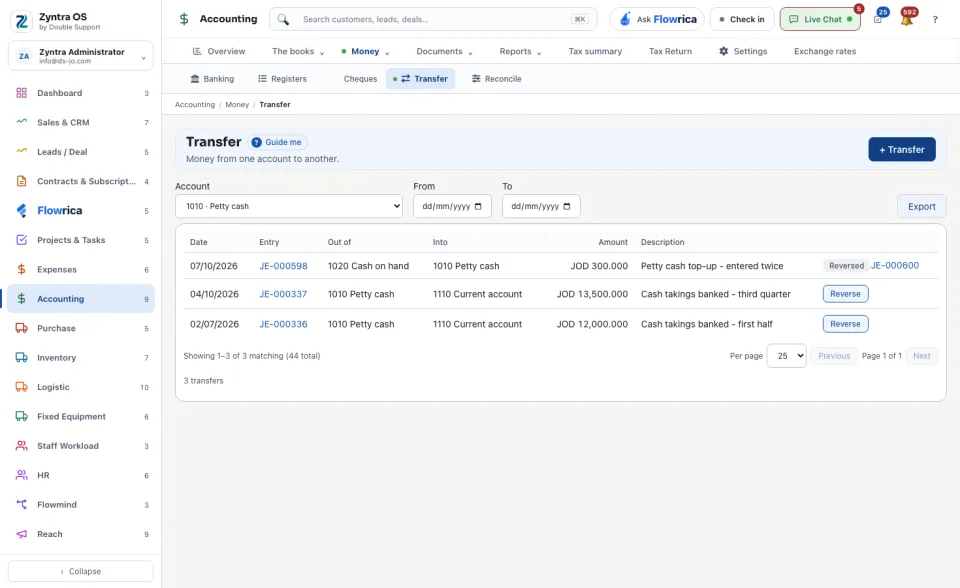Switch to the Overview tab
Screen dimensions: 960x588
pyautogui.click(x=219, y=51)
